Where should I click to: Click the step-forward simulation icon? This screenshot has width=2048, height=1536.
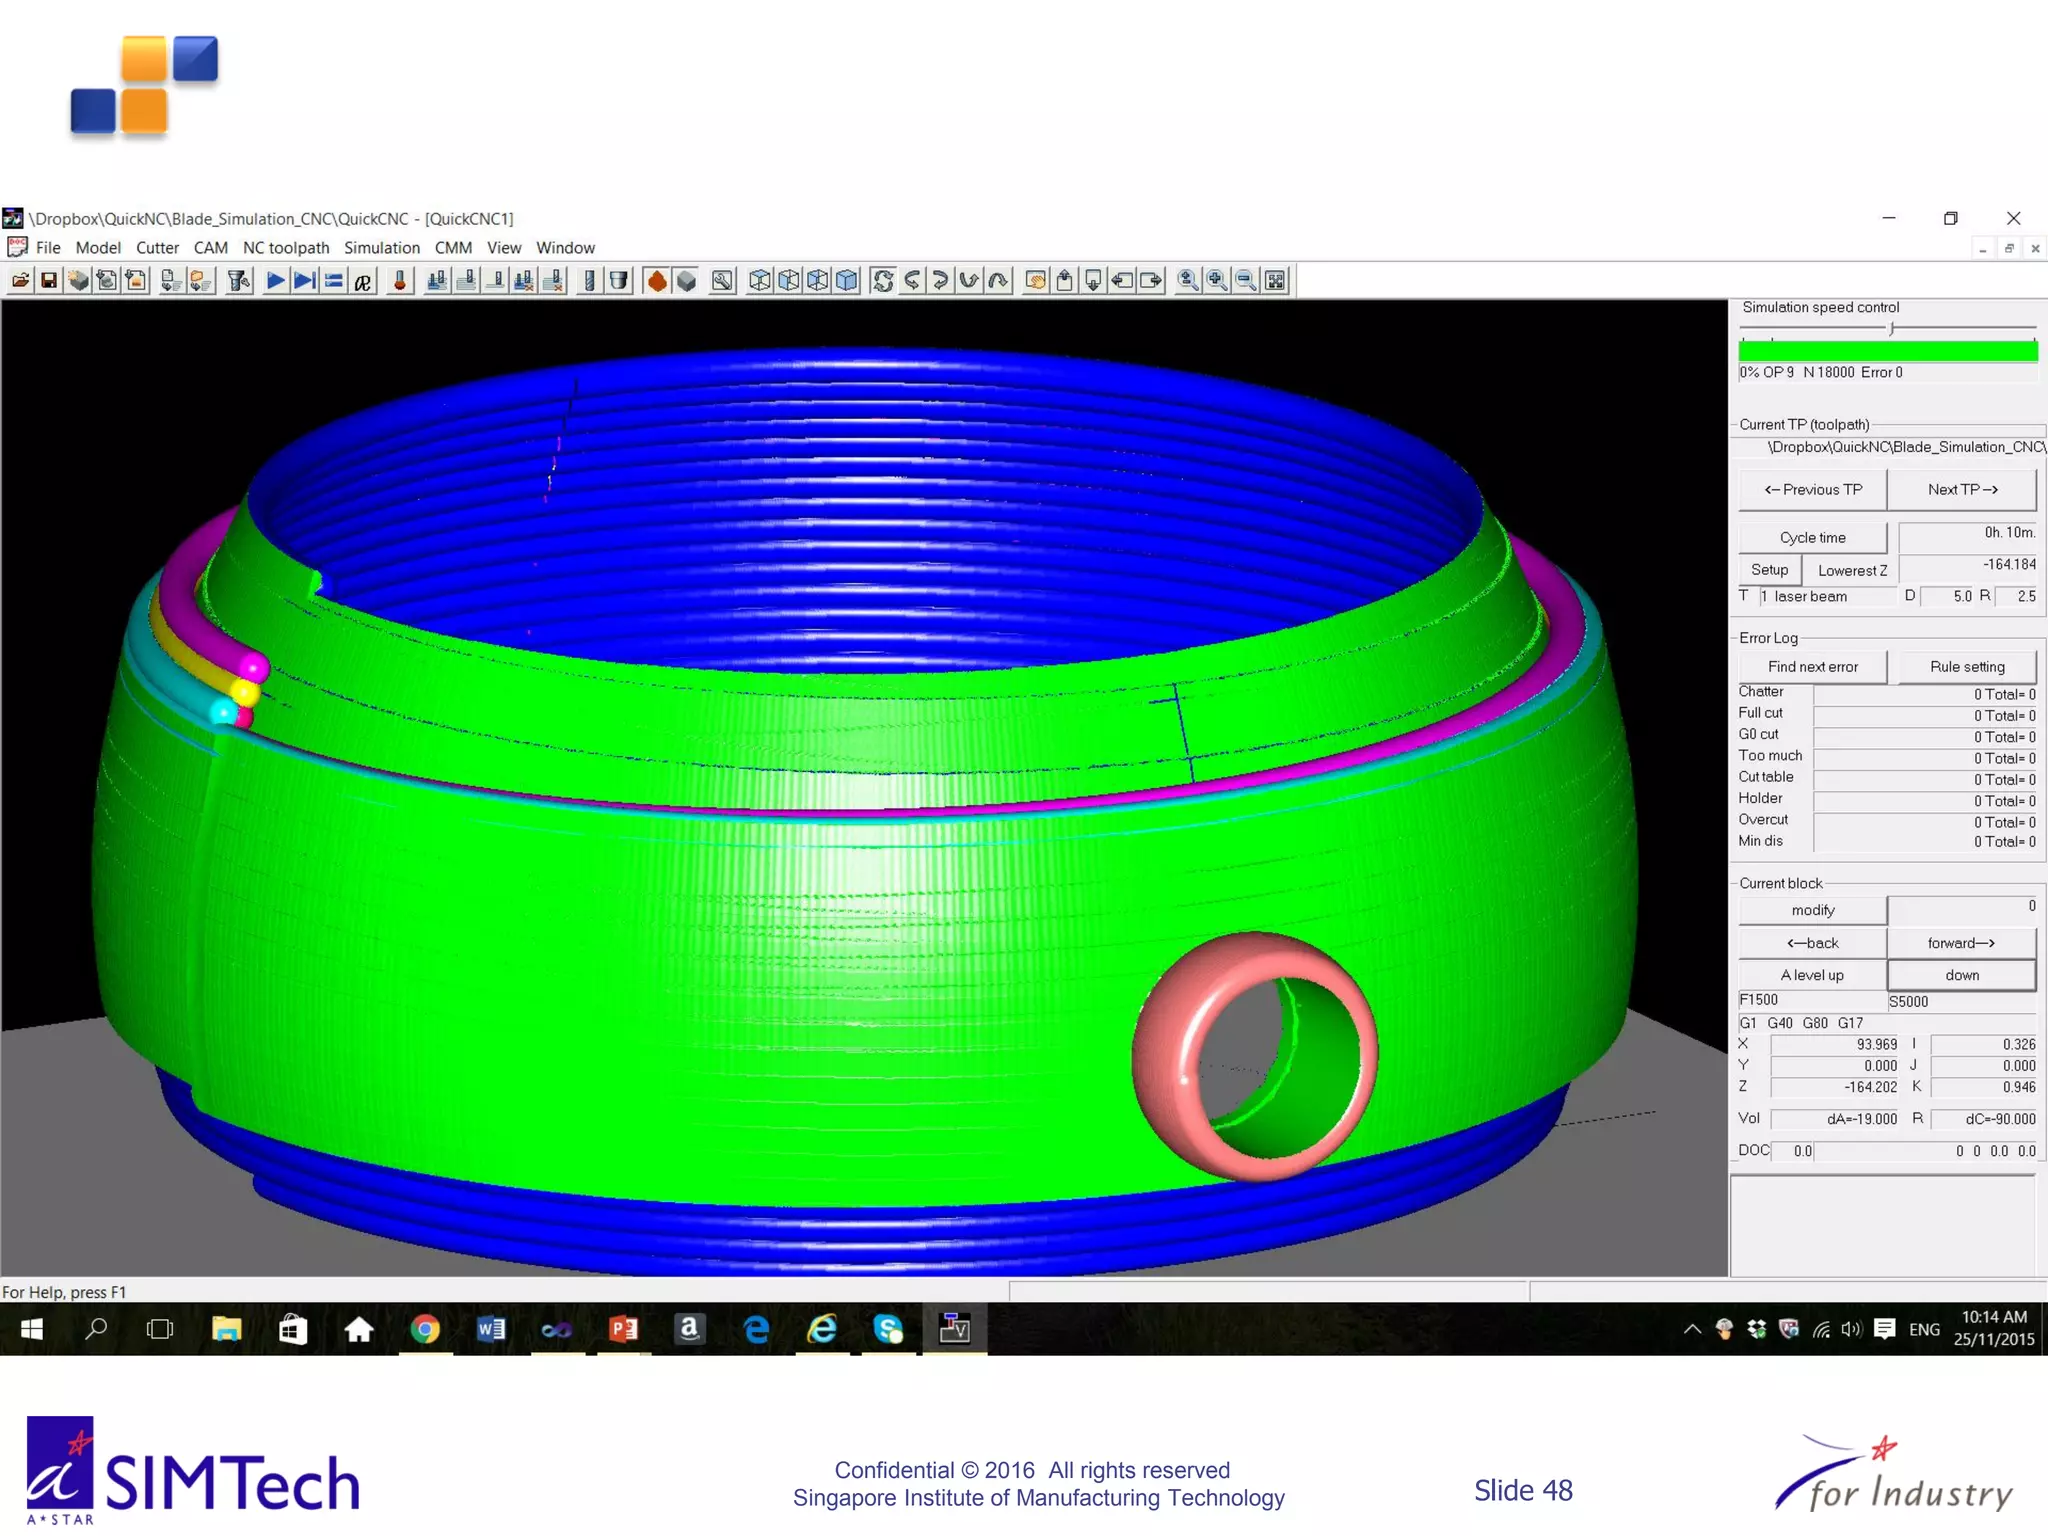coord(304,281)
